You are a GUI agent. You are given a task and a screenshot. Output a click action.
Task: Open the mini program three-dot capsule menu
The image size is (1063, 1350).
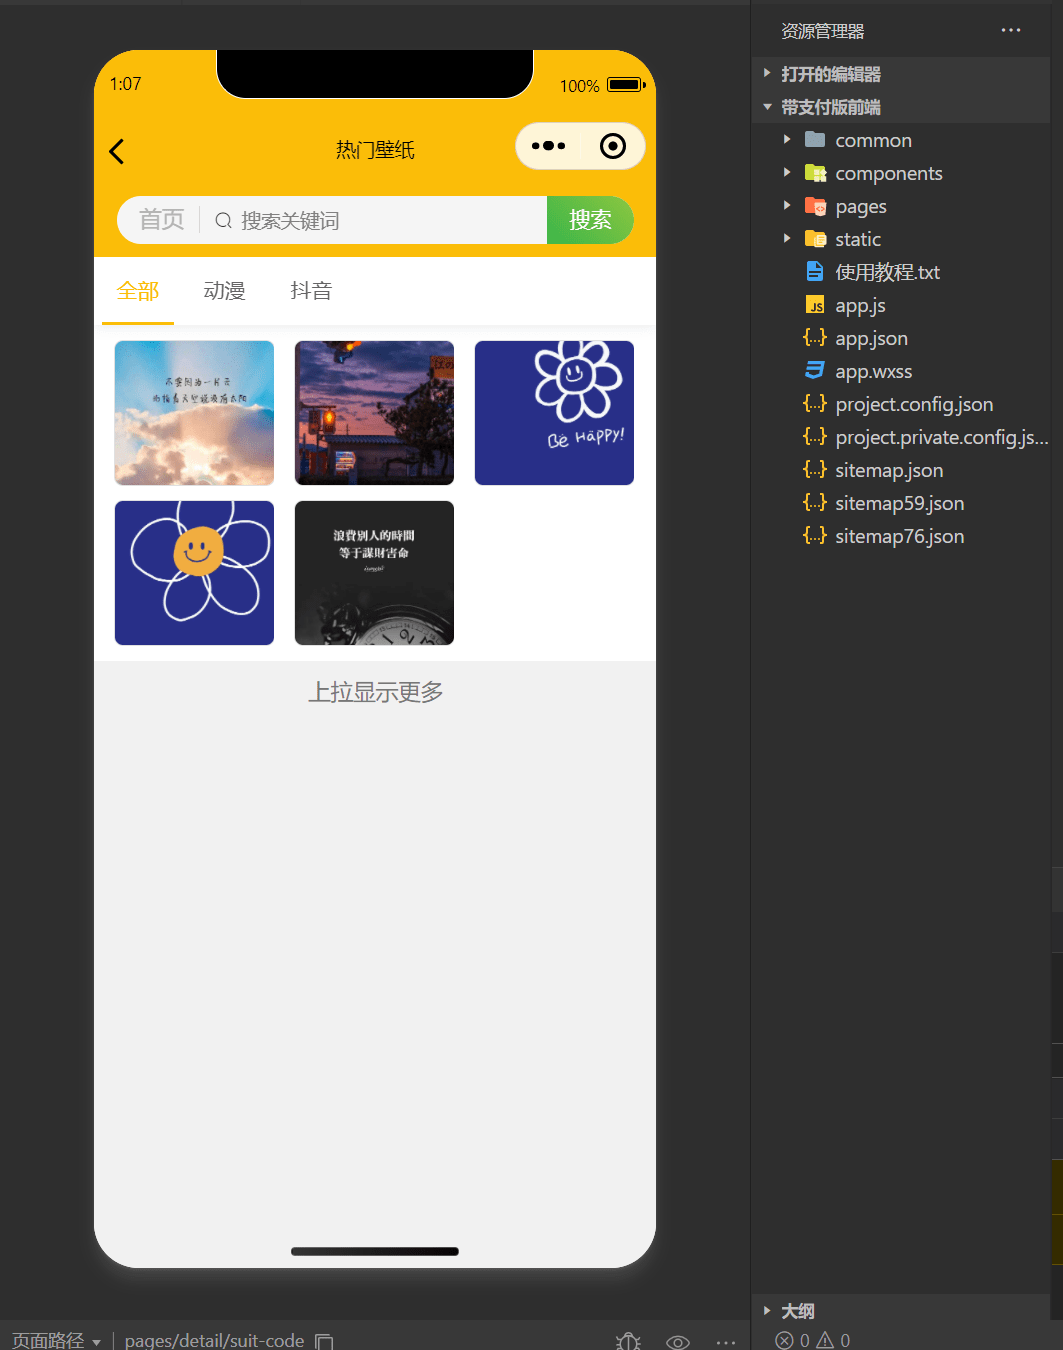click(548, 146)
